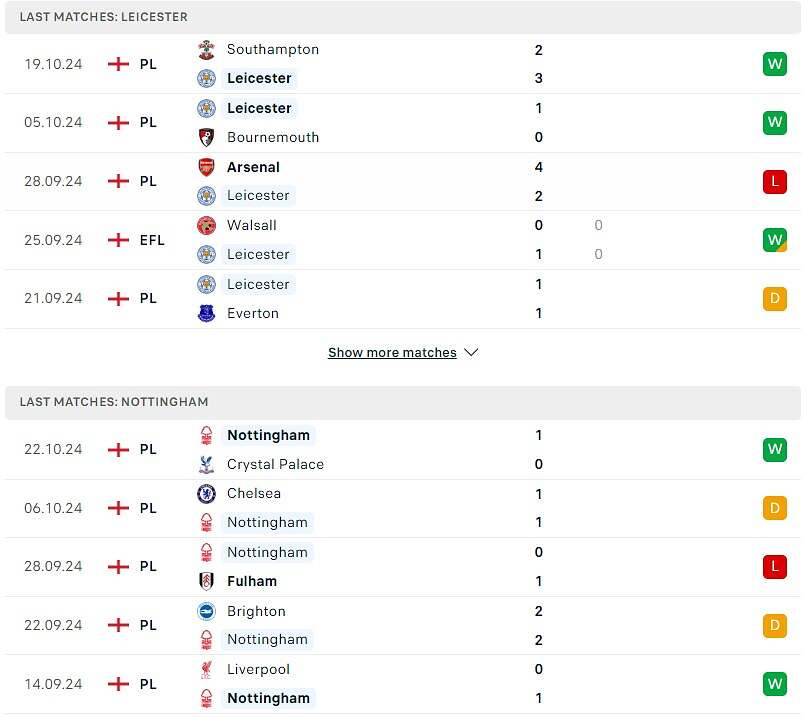Expand list with Show more matches

392,353
